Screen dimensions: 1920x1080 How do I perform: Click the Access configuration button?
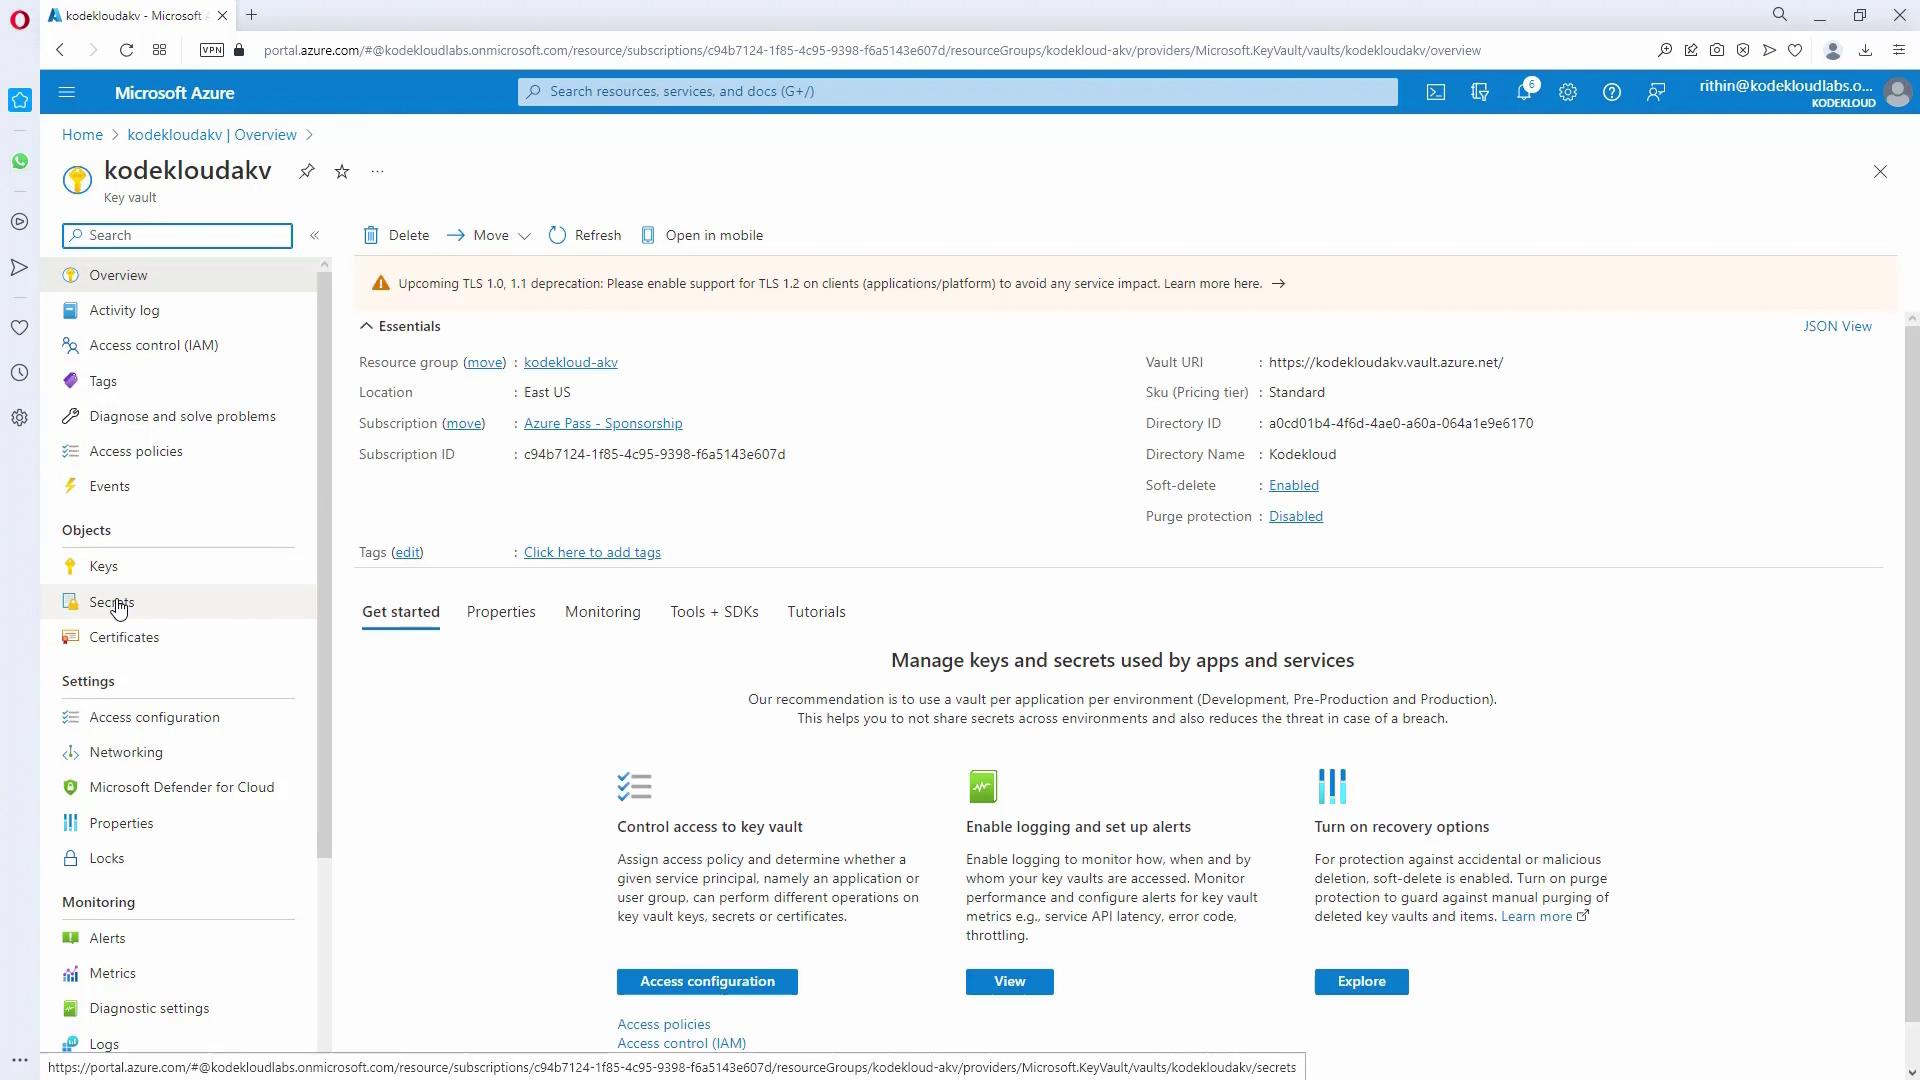(x=707, y=982)
